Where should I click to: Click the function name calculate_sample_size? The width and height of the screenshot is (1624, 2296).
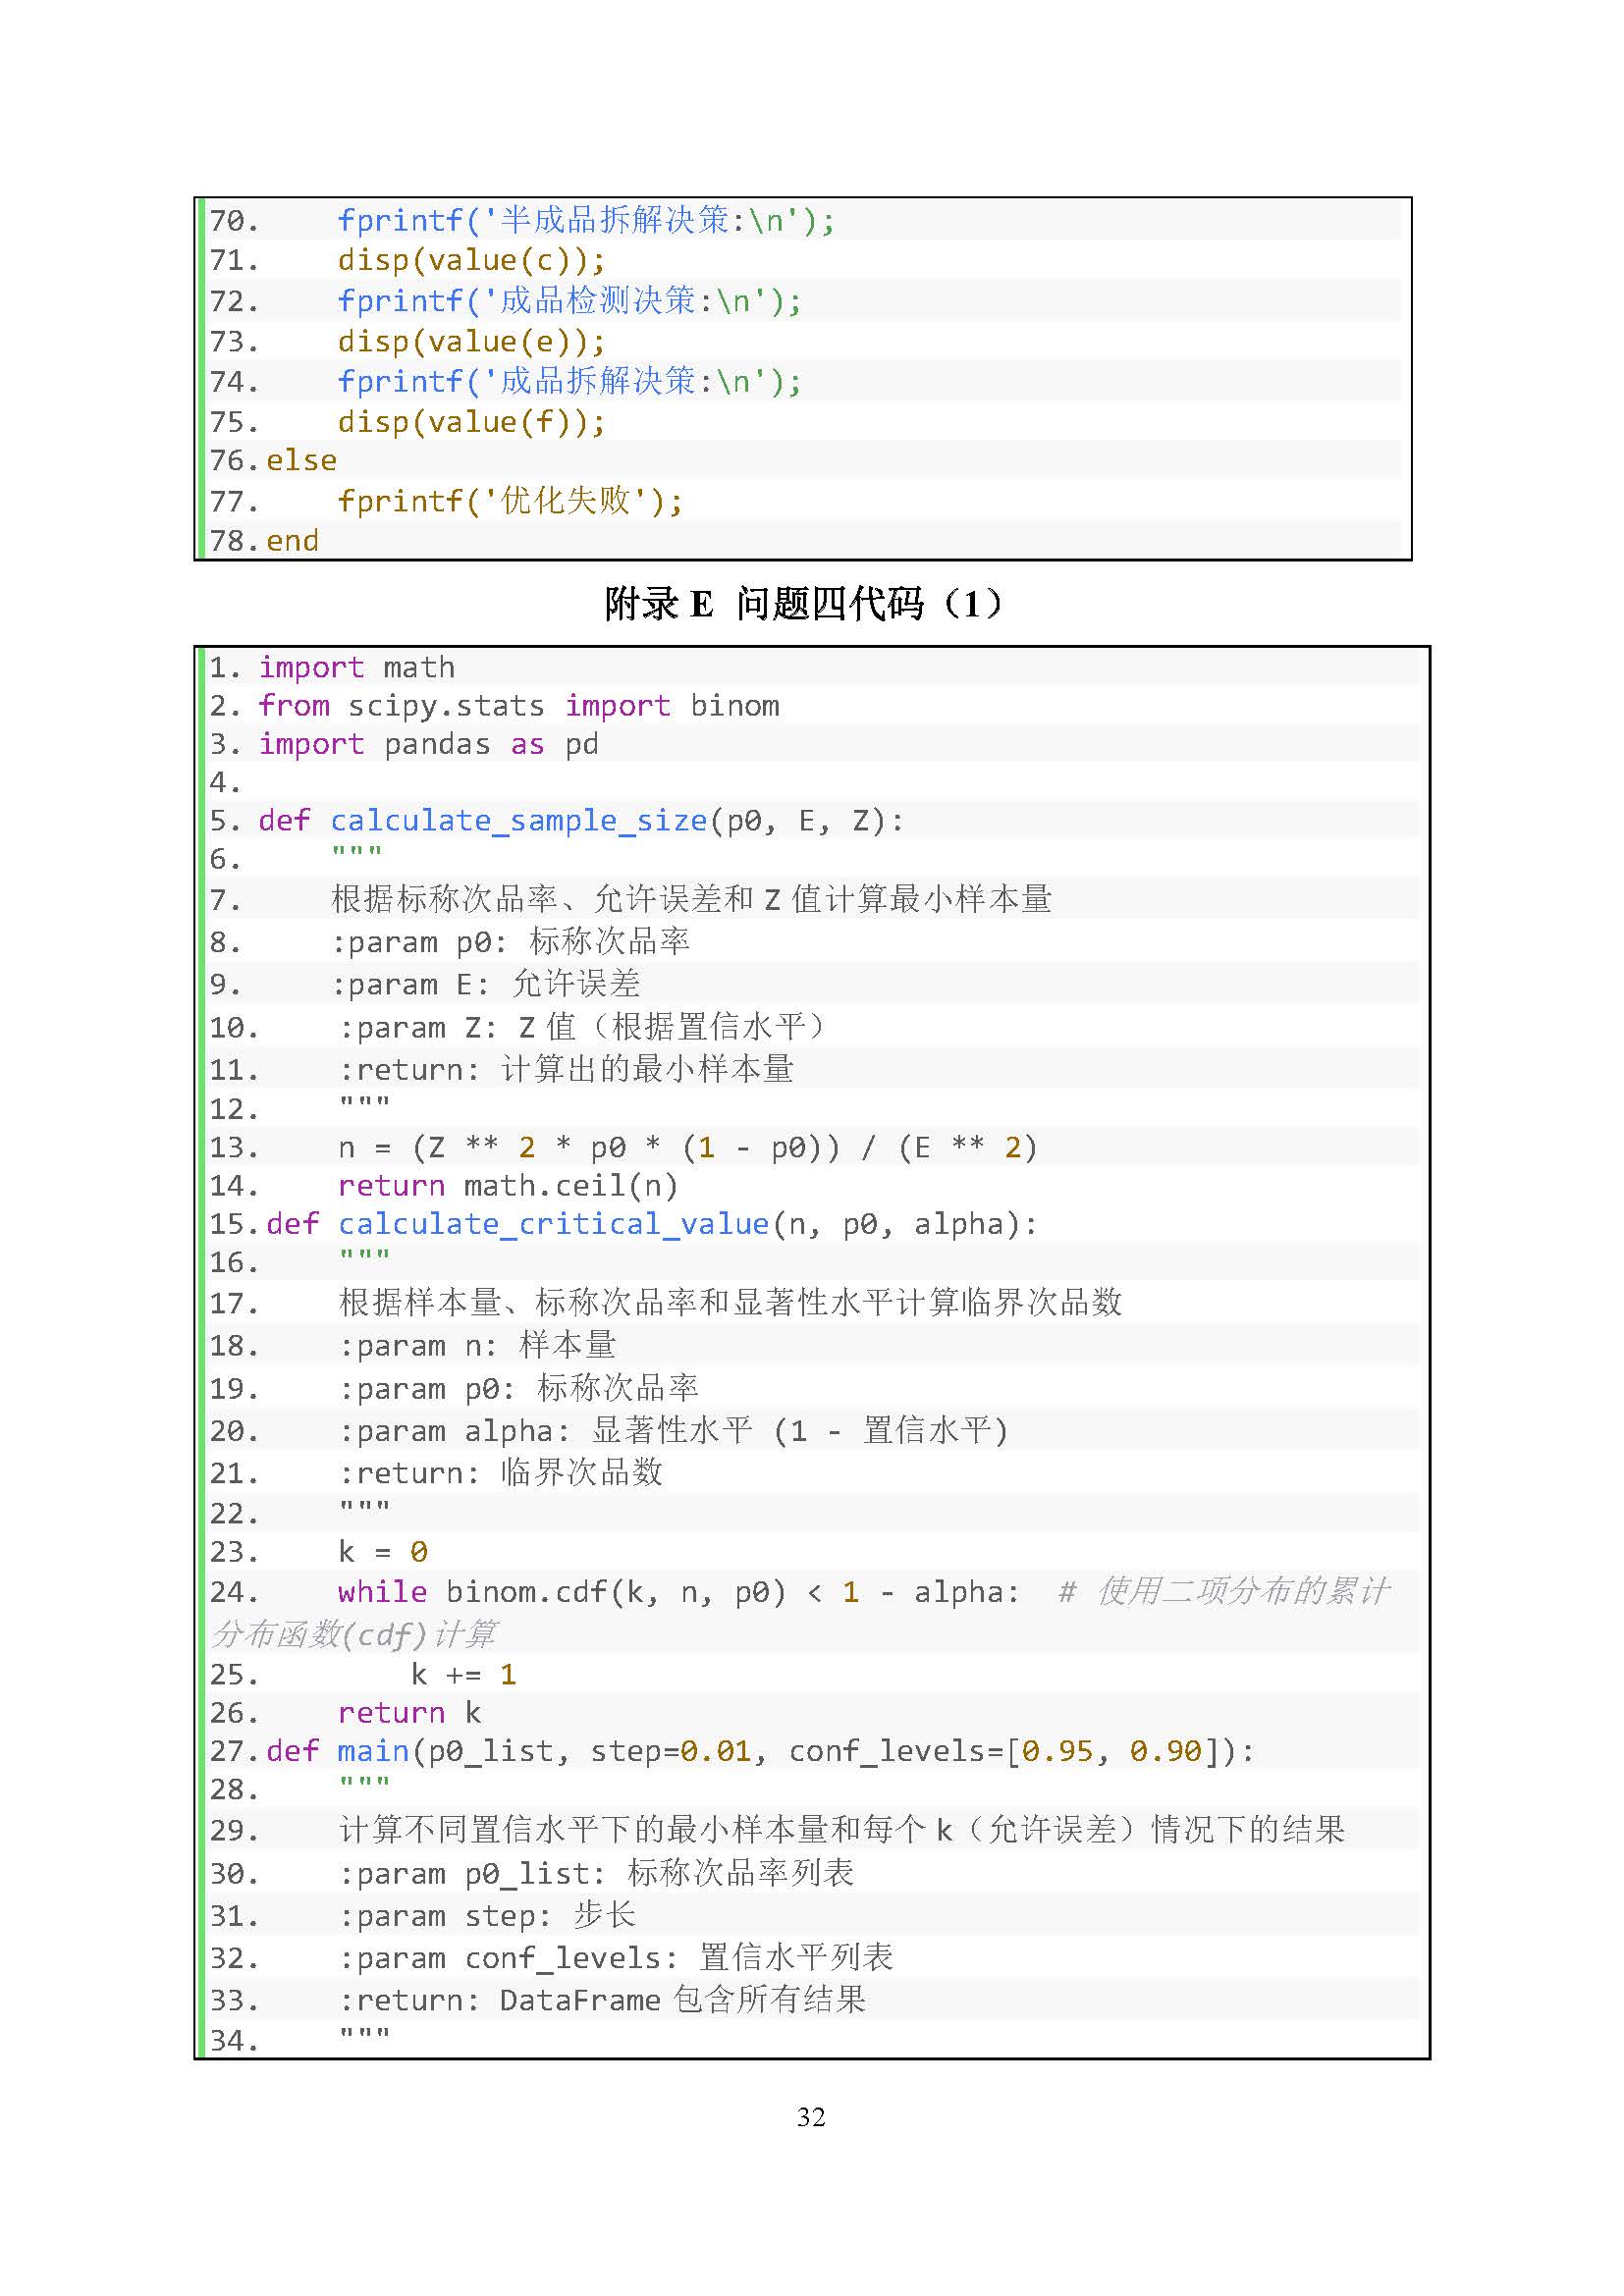pos(519,821)
